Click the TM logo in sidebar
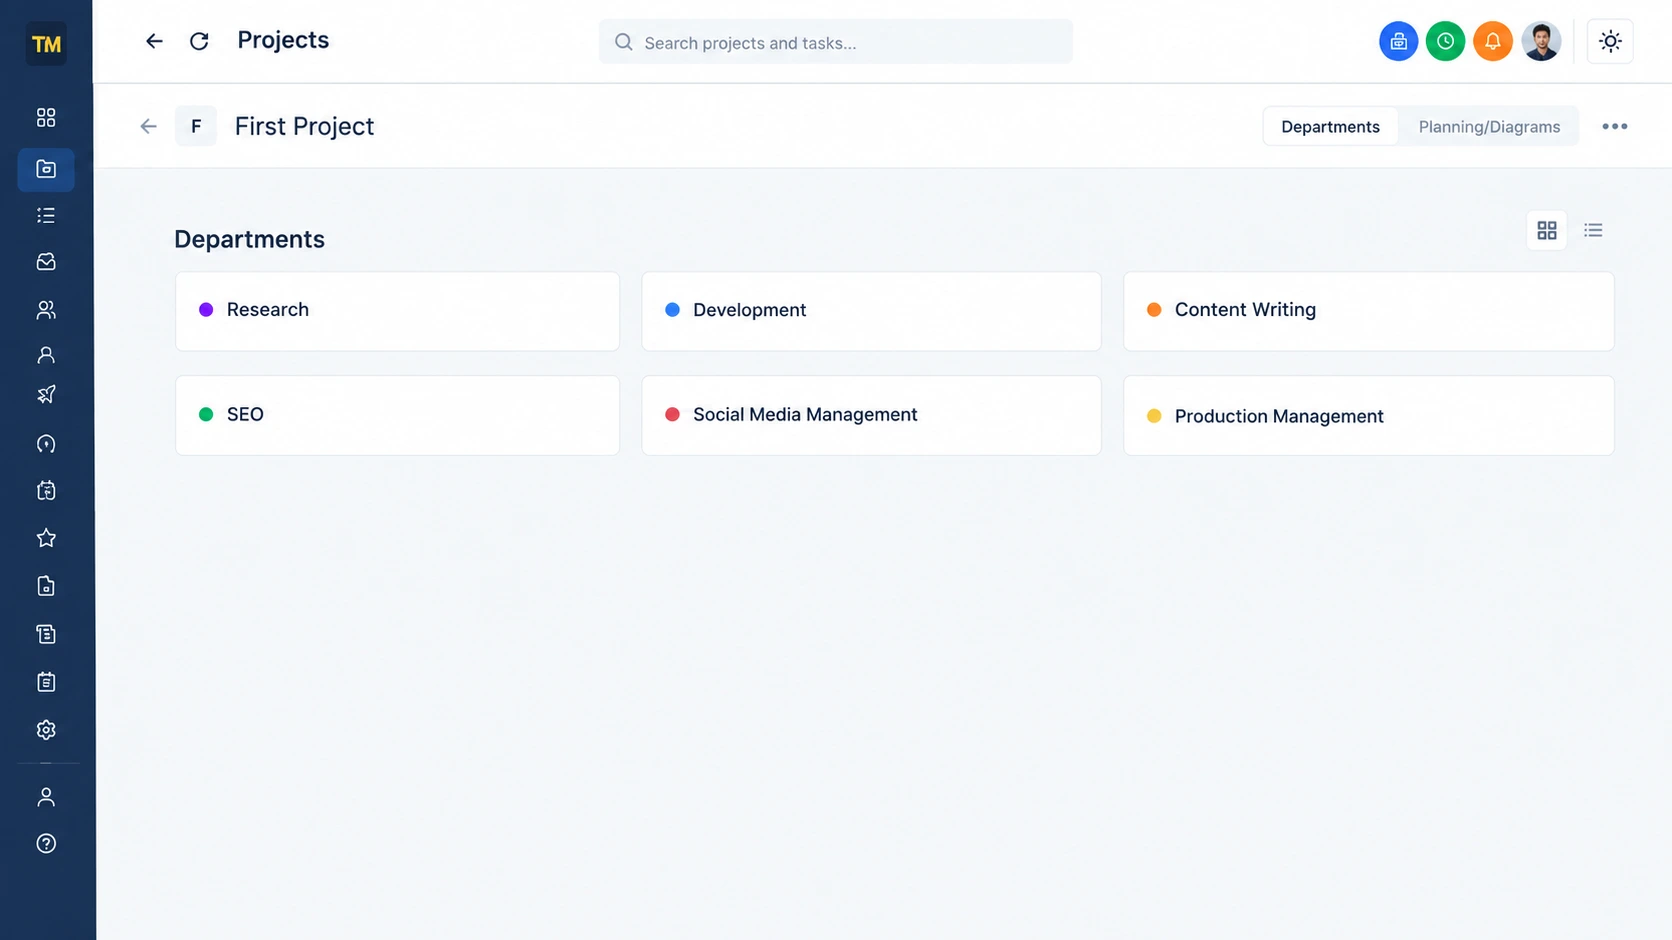This screenshot has width=1672, height=940. click(46, 44)
